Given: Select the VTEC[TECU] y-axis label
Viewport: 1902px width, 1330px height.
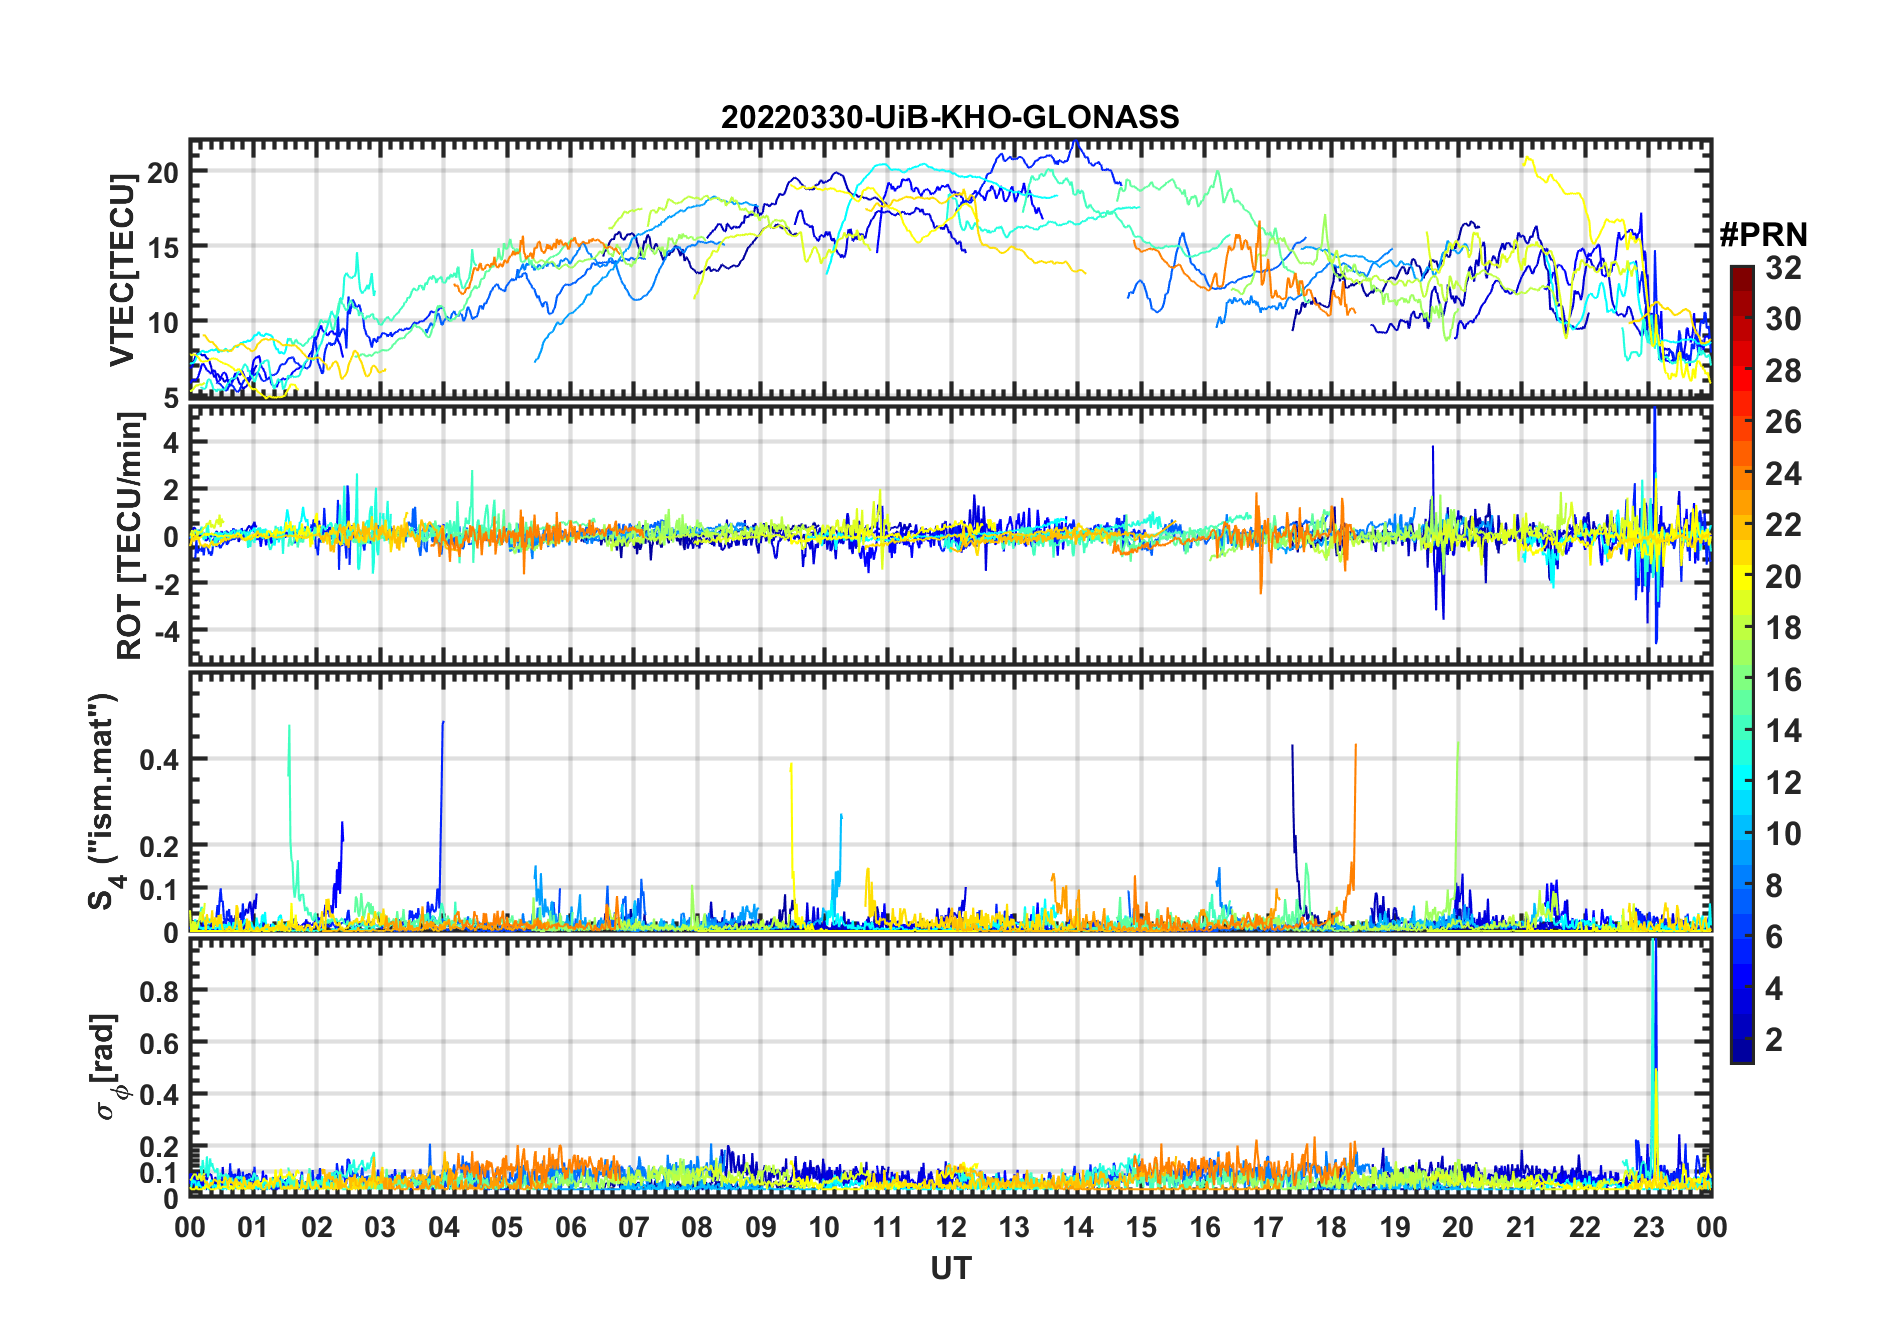Looking at the screenshot, I should [x=122, y=270].
